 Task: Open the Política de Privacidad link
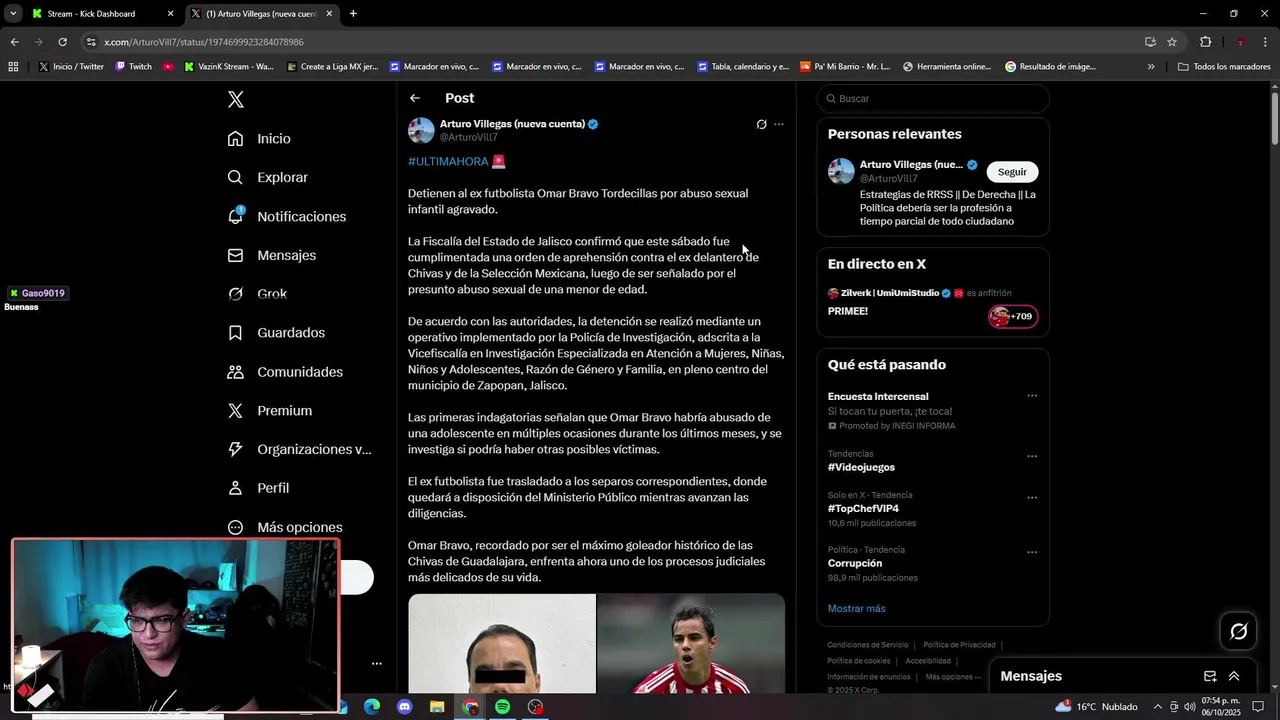[x=959, y=645]
